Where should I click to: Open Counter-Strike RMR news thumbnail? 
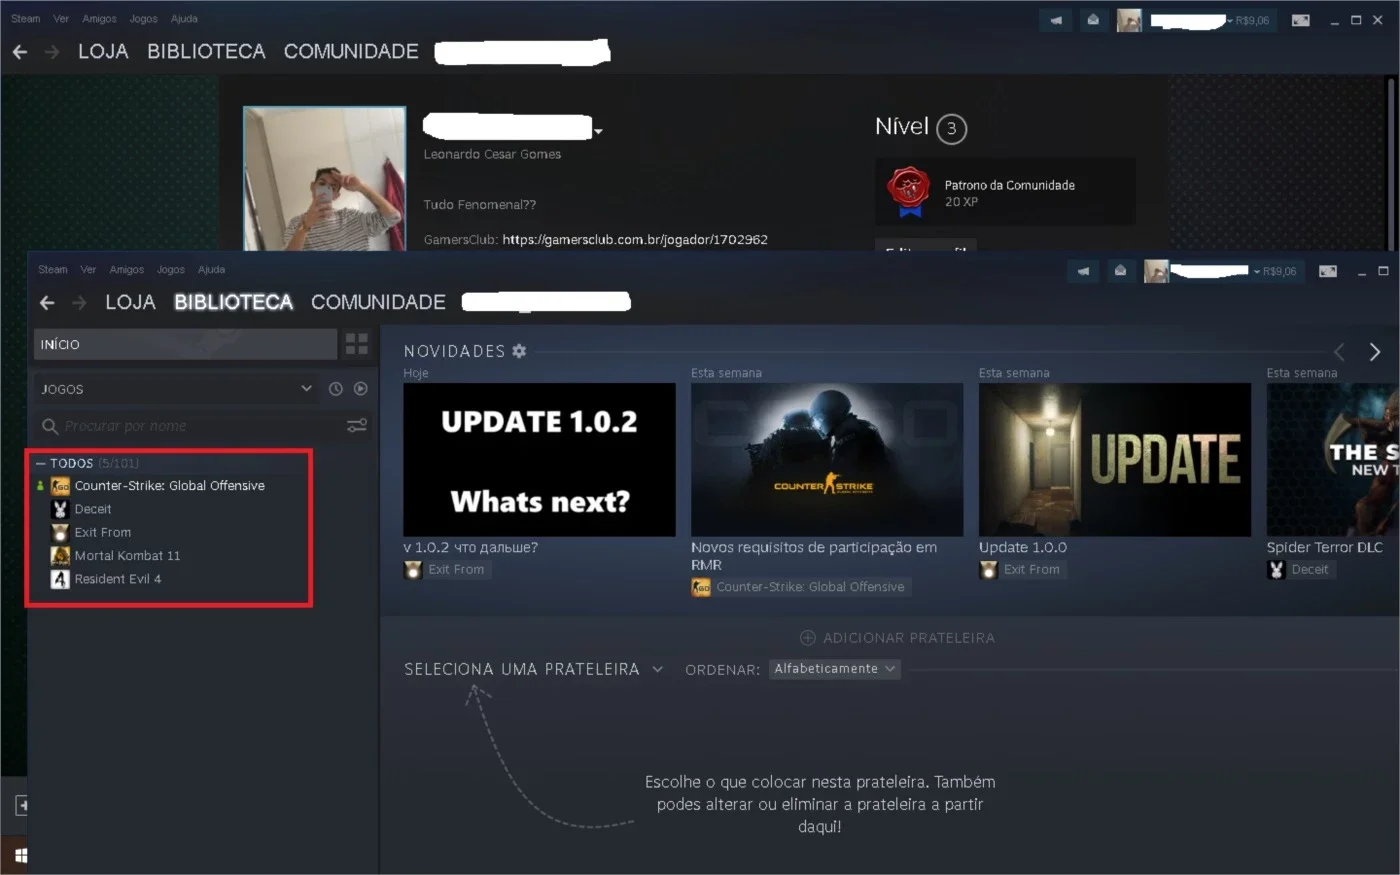pyautogui.click(x=827, y=460)
